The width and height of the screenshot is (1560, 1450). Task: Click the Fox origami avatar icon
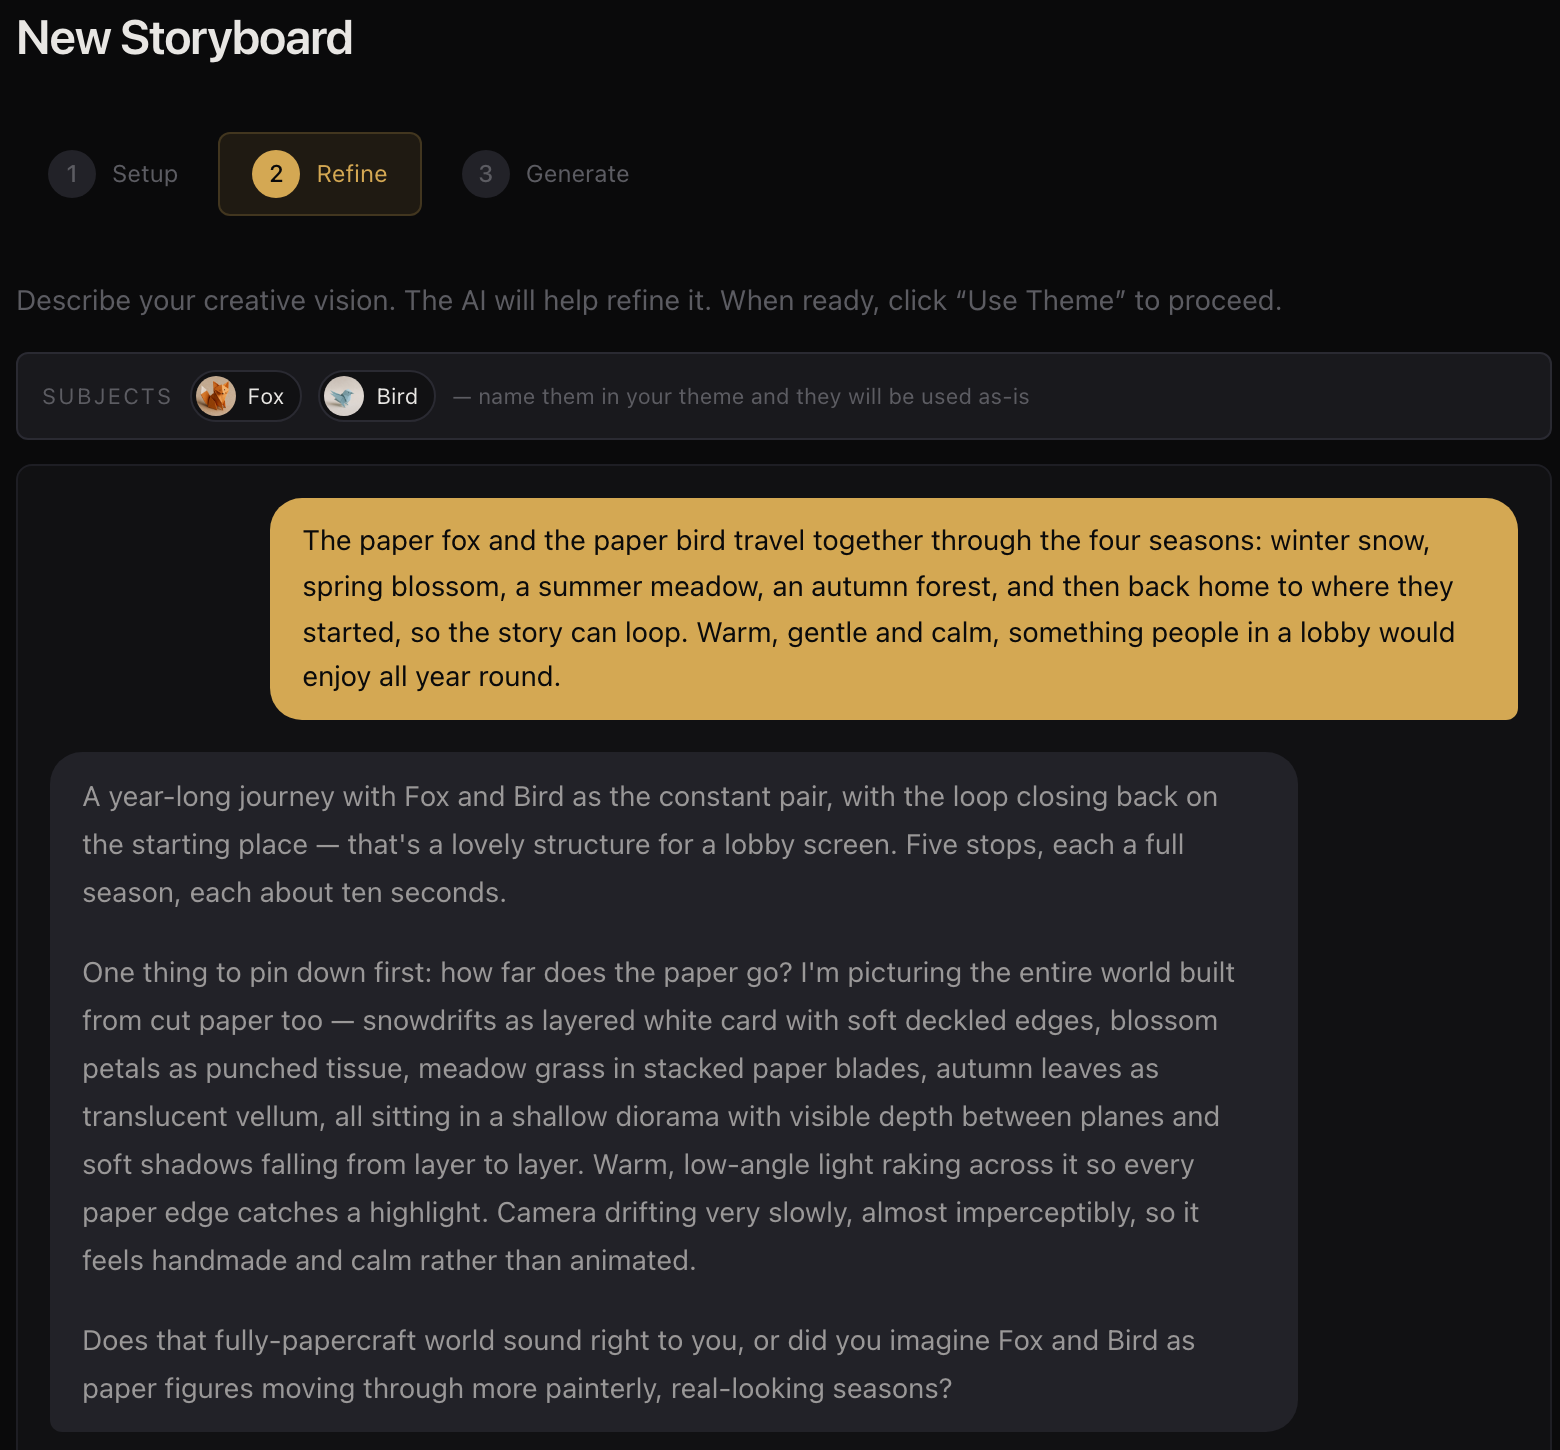(x=216, y=396)
